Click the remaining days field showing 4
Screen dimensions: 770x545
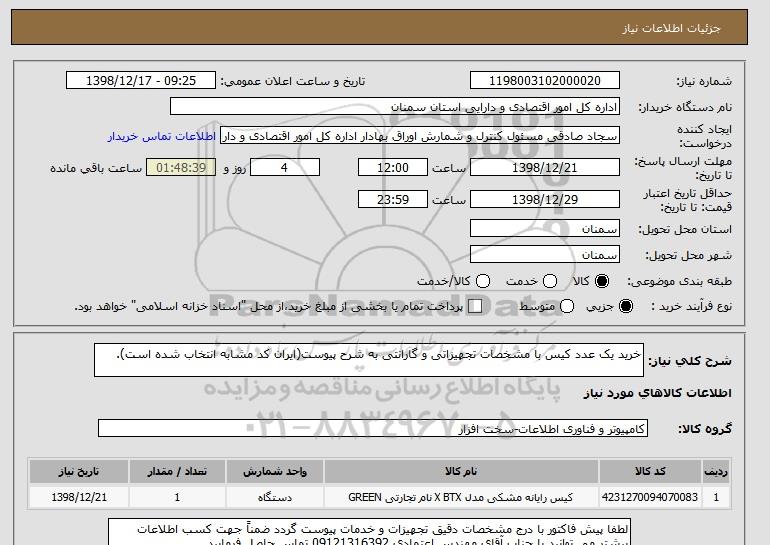pos(285,167)
